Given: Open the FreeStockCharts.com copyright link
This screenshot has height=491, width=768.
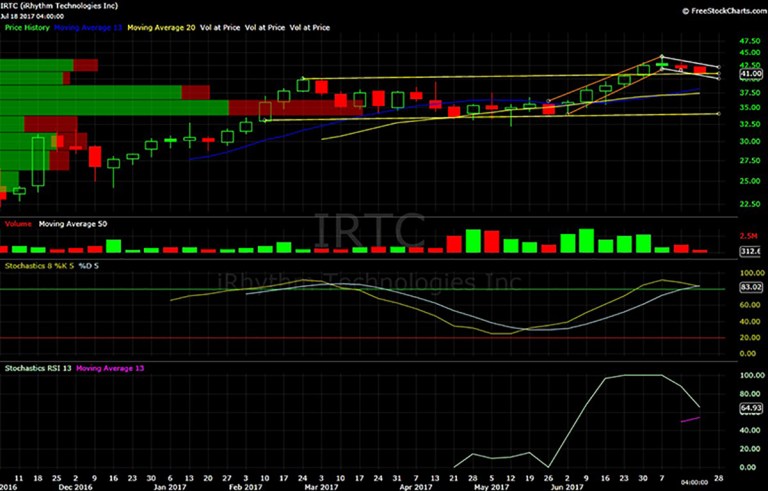Looking at the screenshot, I should pyautogui.click(x=724, y=11).
